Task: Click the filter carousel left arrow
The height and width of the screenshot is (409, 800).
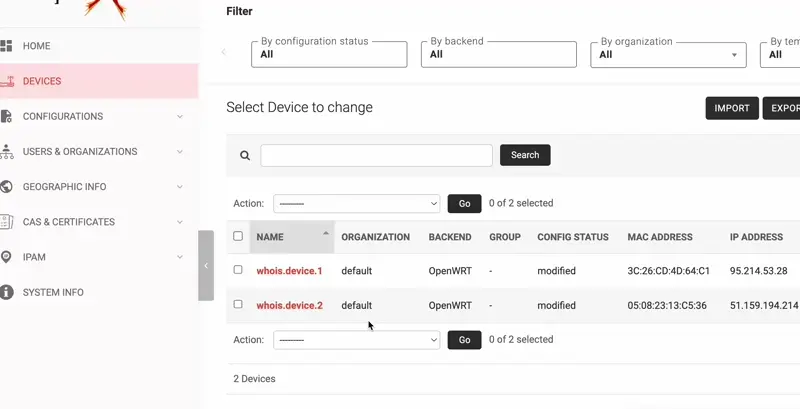Action: tap(223, 52)
